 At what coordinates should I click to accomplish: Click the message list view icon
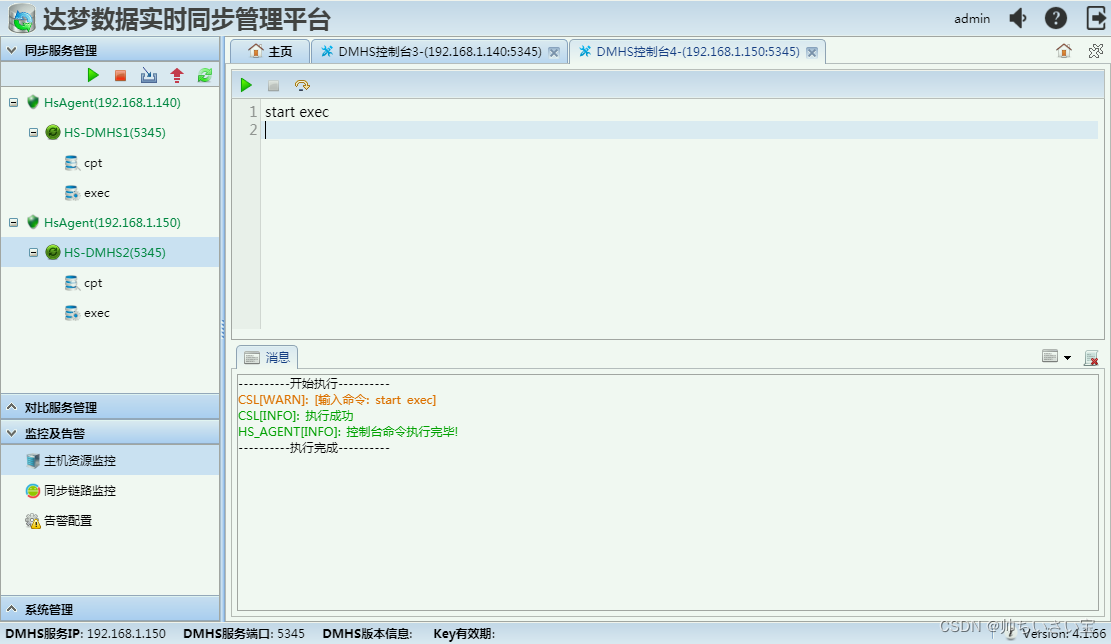click(x=1050, y=357)
